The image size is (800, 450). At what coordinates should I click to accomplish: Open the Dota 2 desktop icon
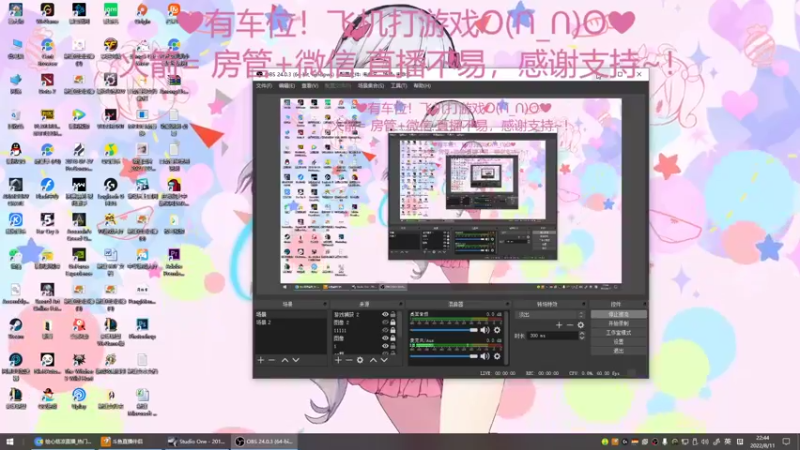(47, 84)
